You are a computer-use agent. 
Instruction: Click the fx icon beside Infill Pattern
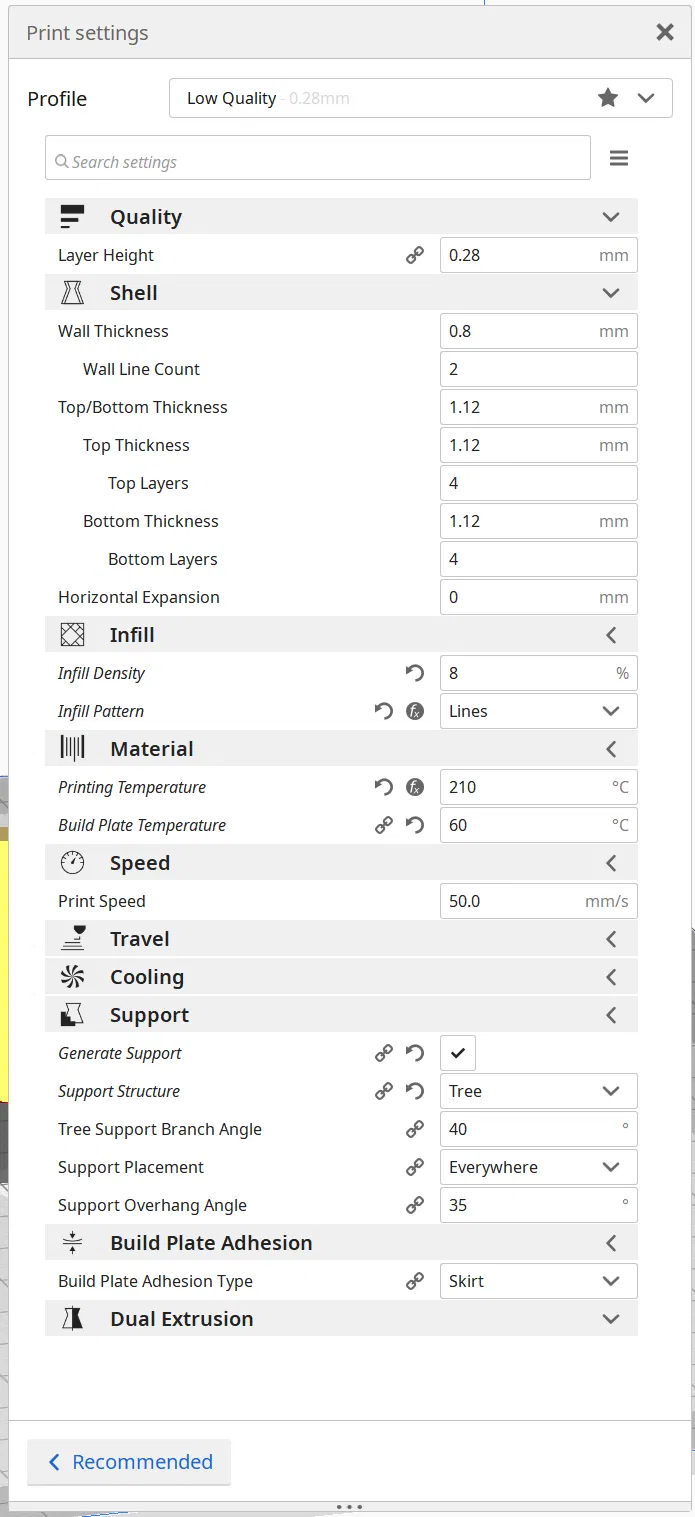pos(415,711)
